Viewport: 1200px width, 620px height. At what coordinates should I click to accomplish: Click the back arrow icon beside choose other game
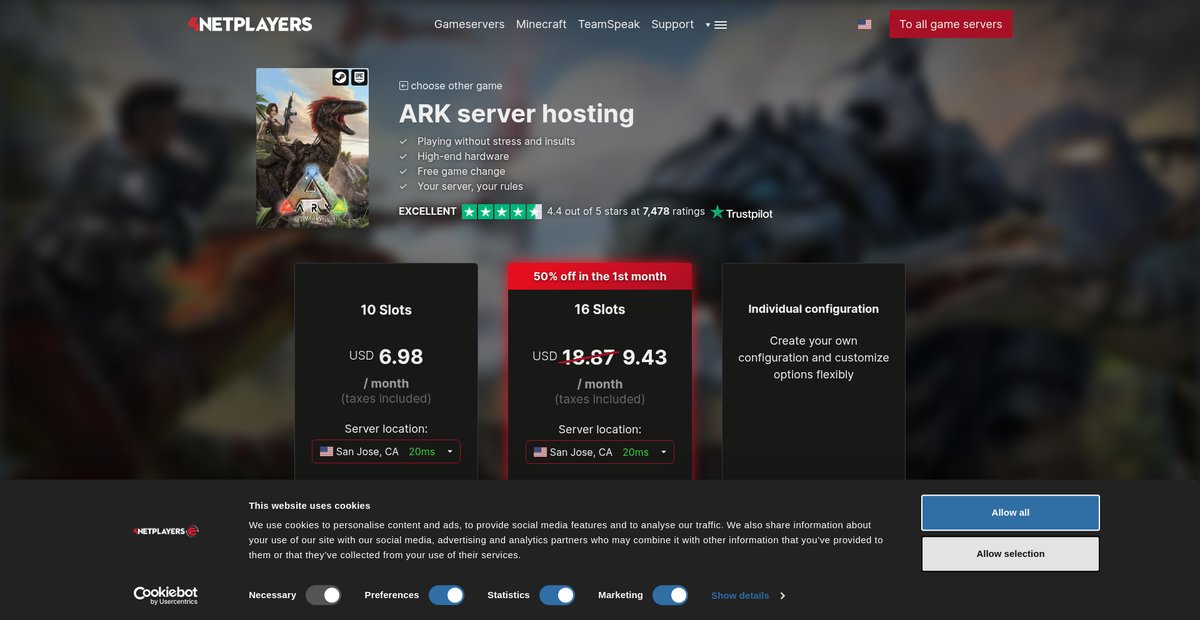(x=403, y=86)
